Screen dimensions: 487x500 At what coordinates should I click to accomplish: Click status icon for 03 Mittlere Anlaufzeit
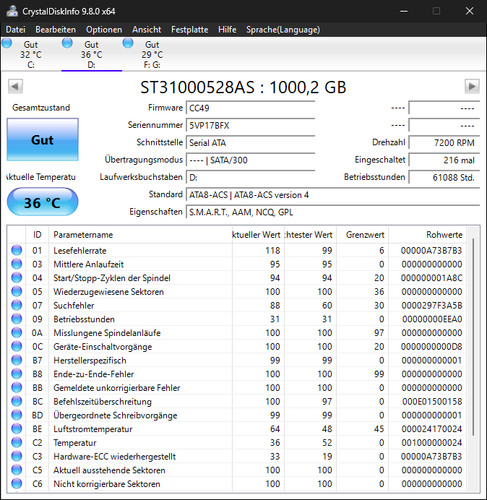point(17,264)
